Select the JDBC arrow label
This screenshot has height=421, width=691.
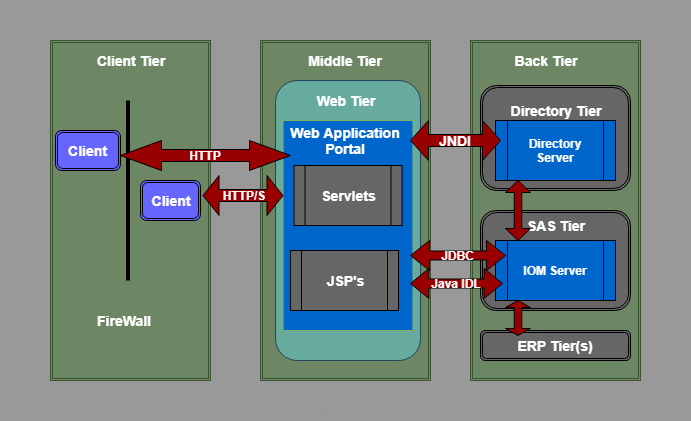tap(457, 256)
